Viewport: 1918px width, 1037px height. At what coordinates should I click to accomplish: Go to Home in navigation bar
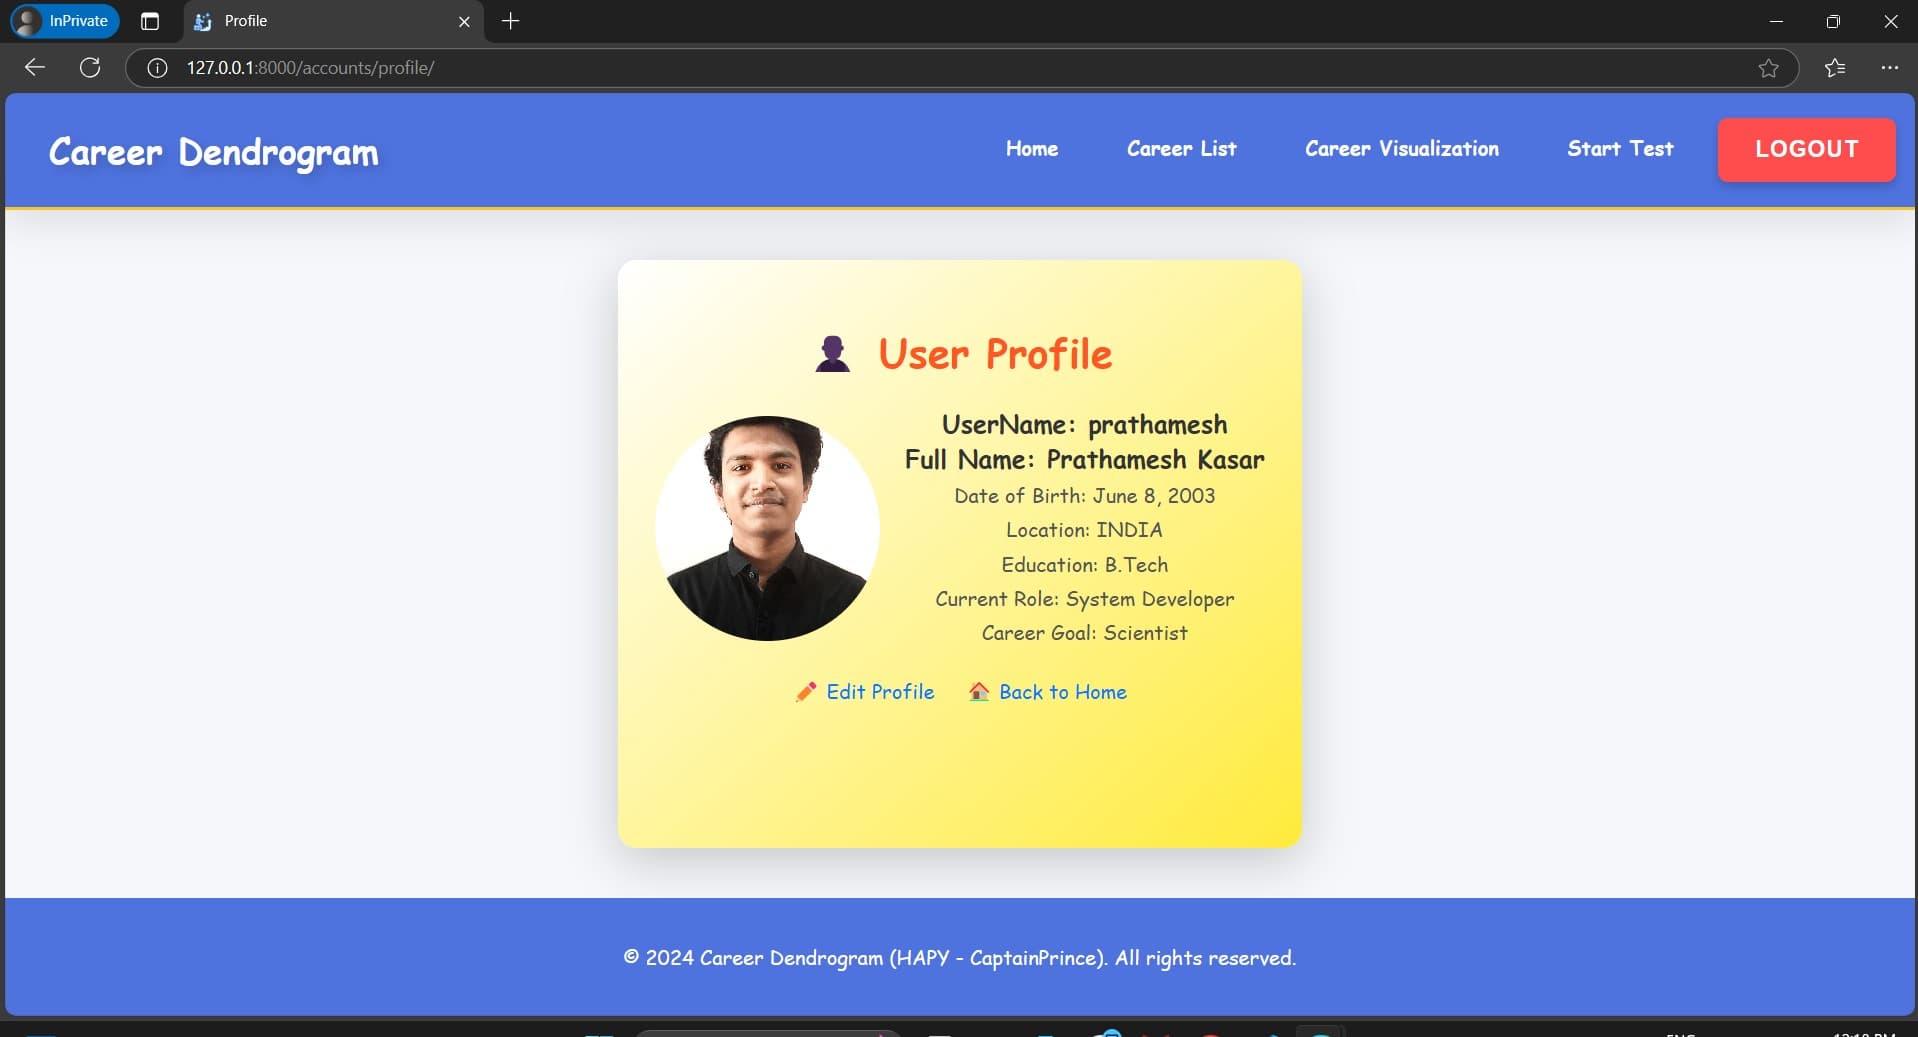pos(1032,149)
